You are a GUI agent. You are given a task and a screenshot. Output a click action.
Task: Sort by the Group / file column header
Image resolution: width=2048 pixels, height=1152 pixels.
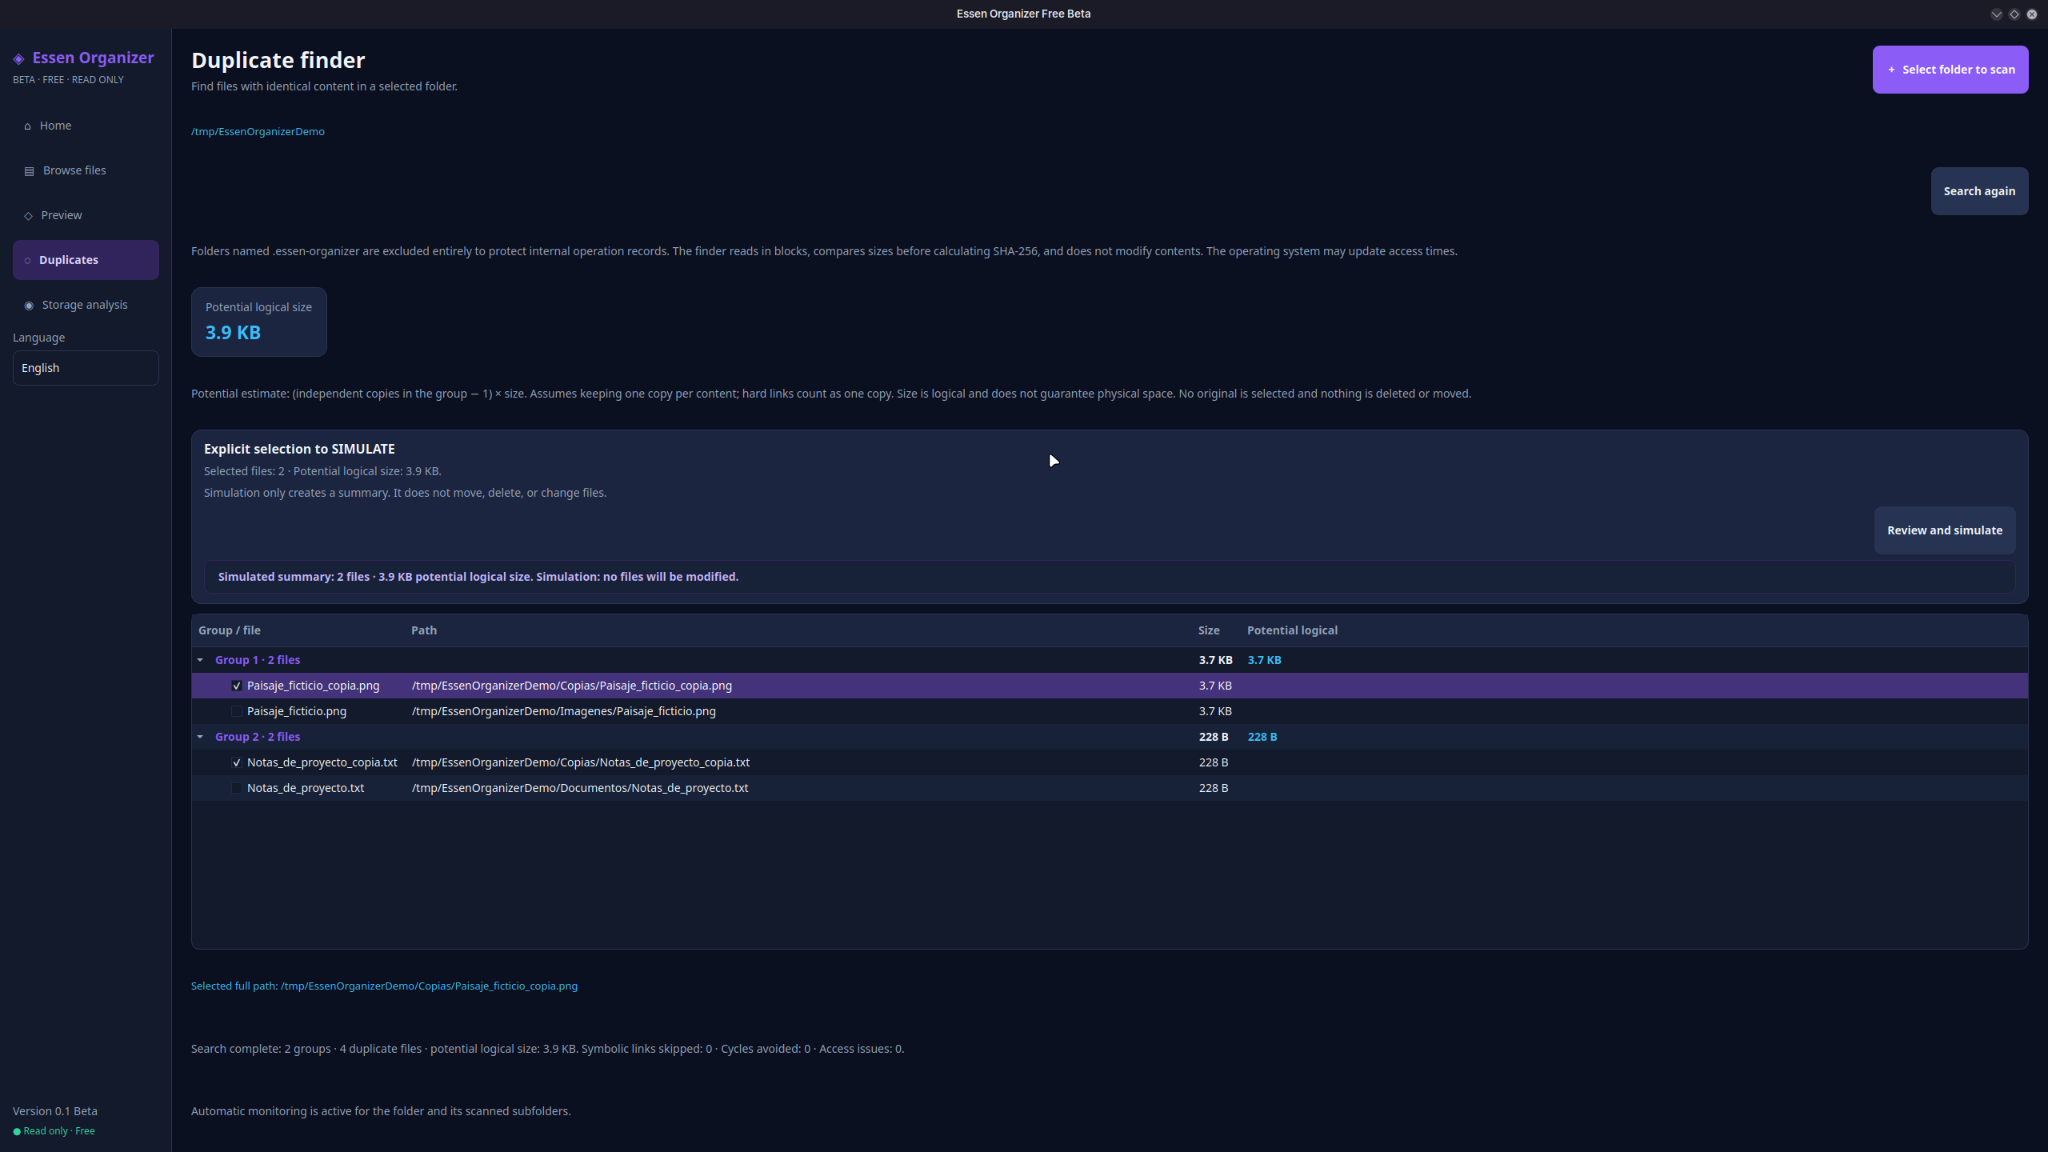[x=229, y=631]
